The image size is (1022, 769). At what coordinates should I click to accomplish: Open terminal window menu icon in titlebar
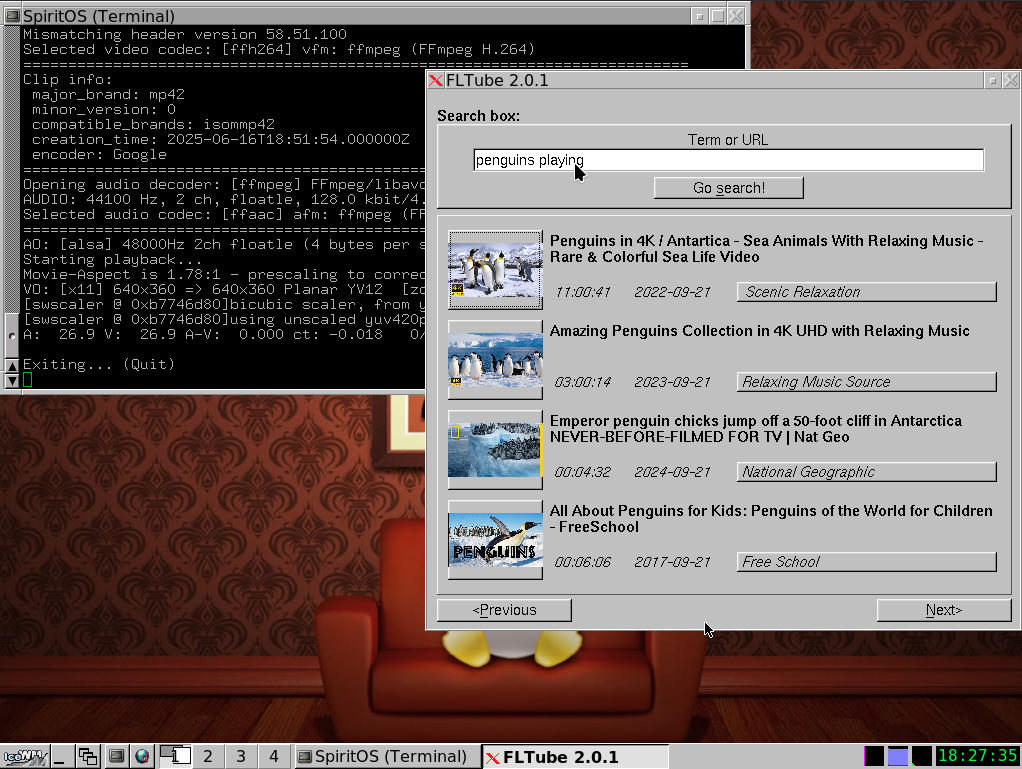click(12, 16)
